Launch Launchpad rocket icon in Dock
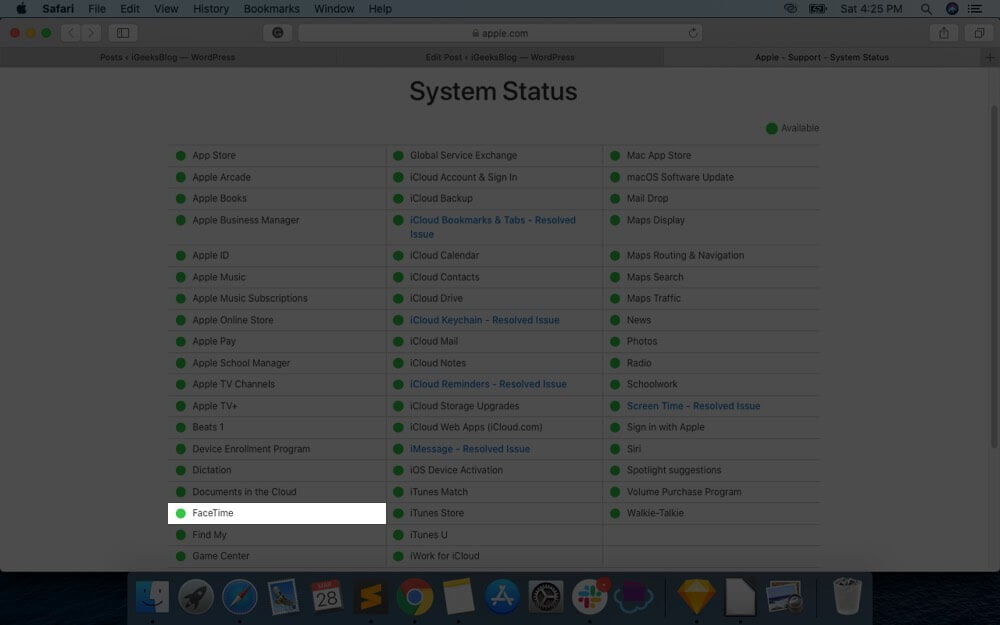Image resolution: width=1000 pixels, height=625 pixels. click(x=196, y=597)
